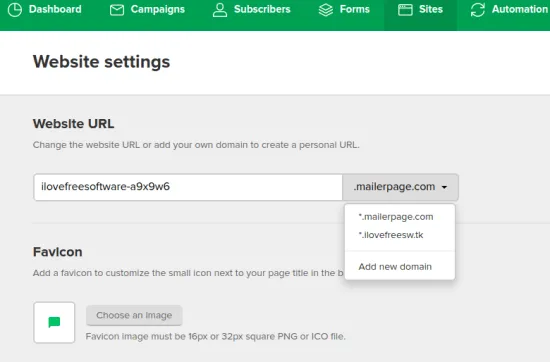Open the Dashboard tab label
Screen dimensions: 550x362
click(55, 9)
